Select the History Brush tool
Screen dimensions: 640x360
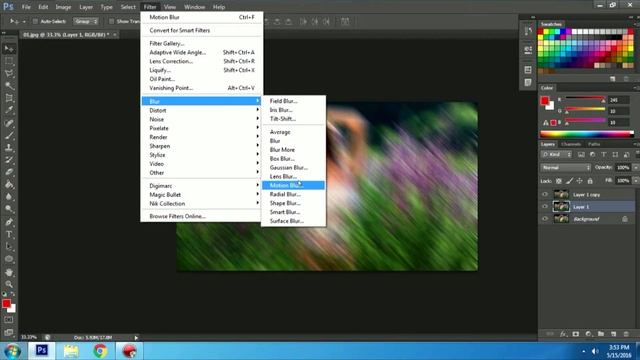pos(9,160)
